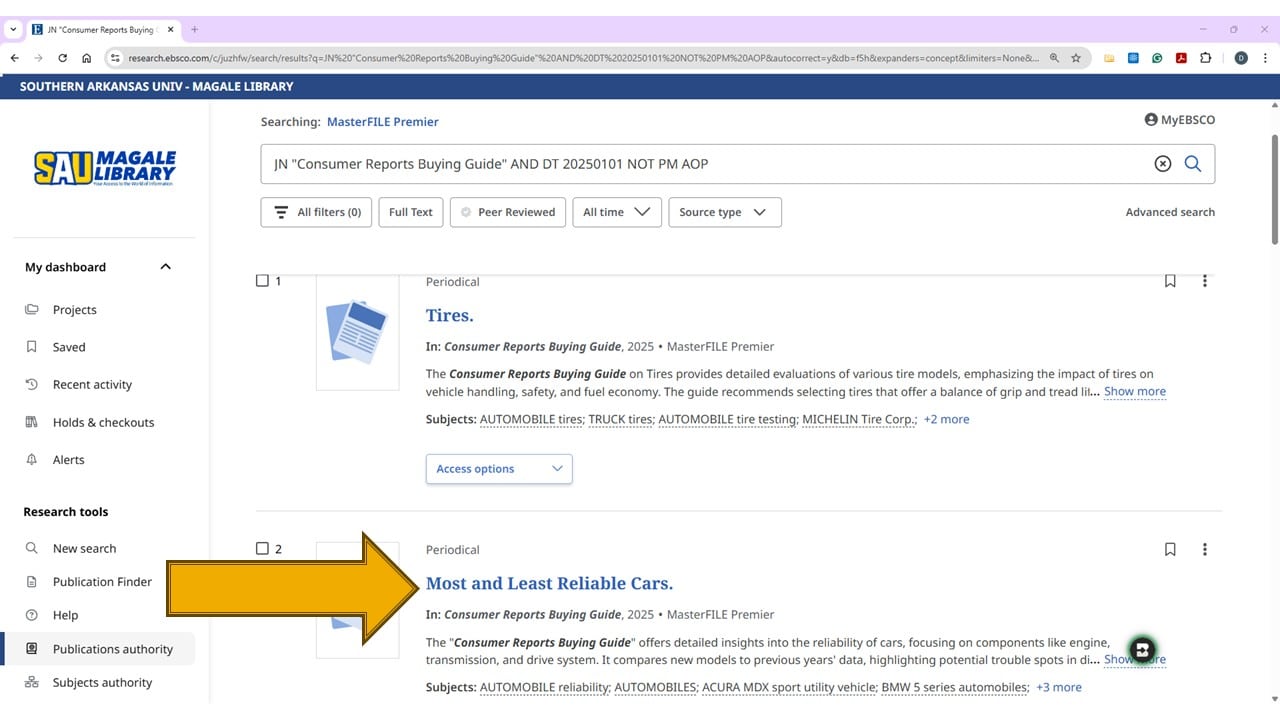Click subject AUTOMOBILE tires

531,419
